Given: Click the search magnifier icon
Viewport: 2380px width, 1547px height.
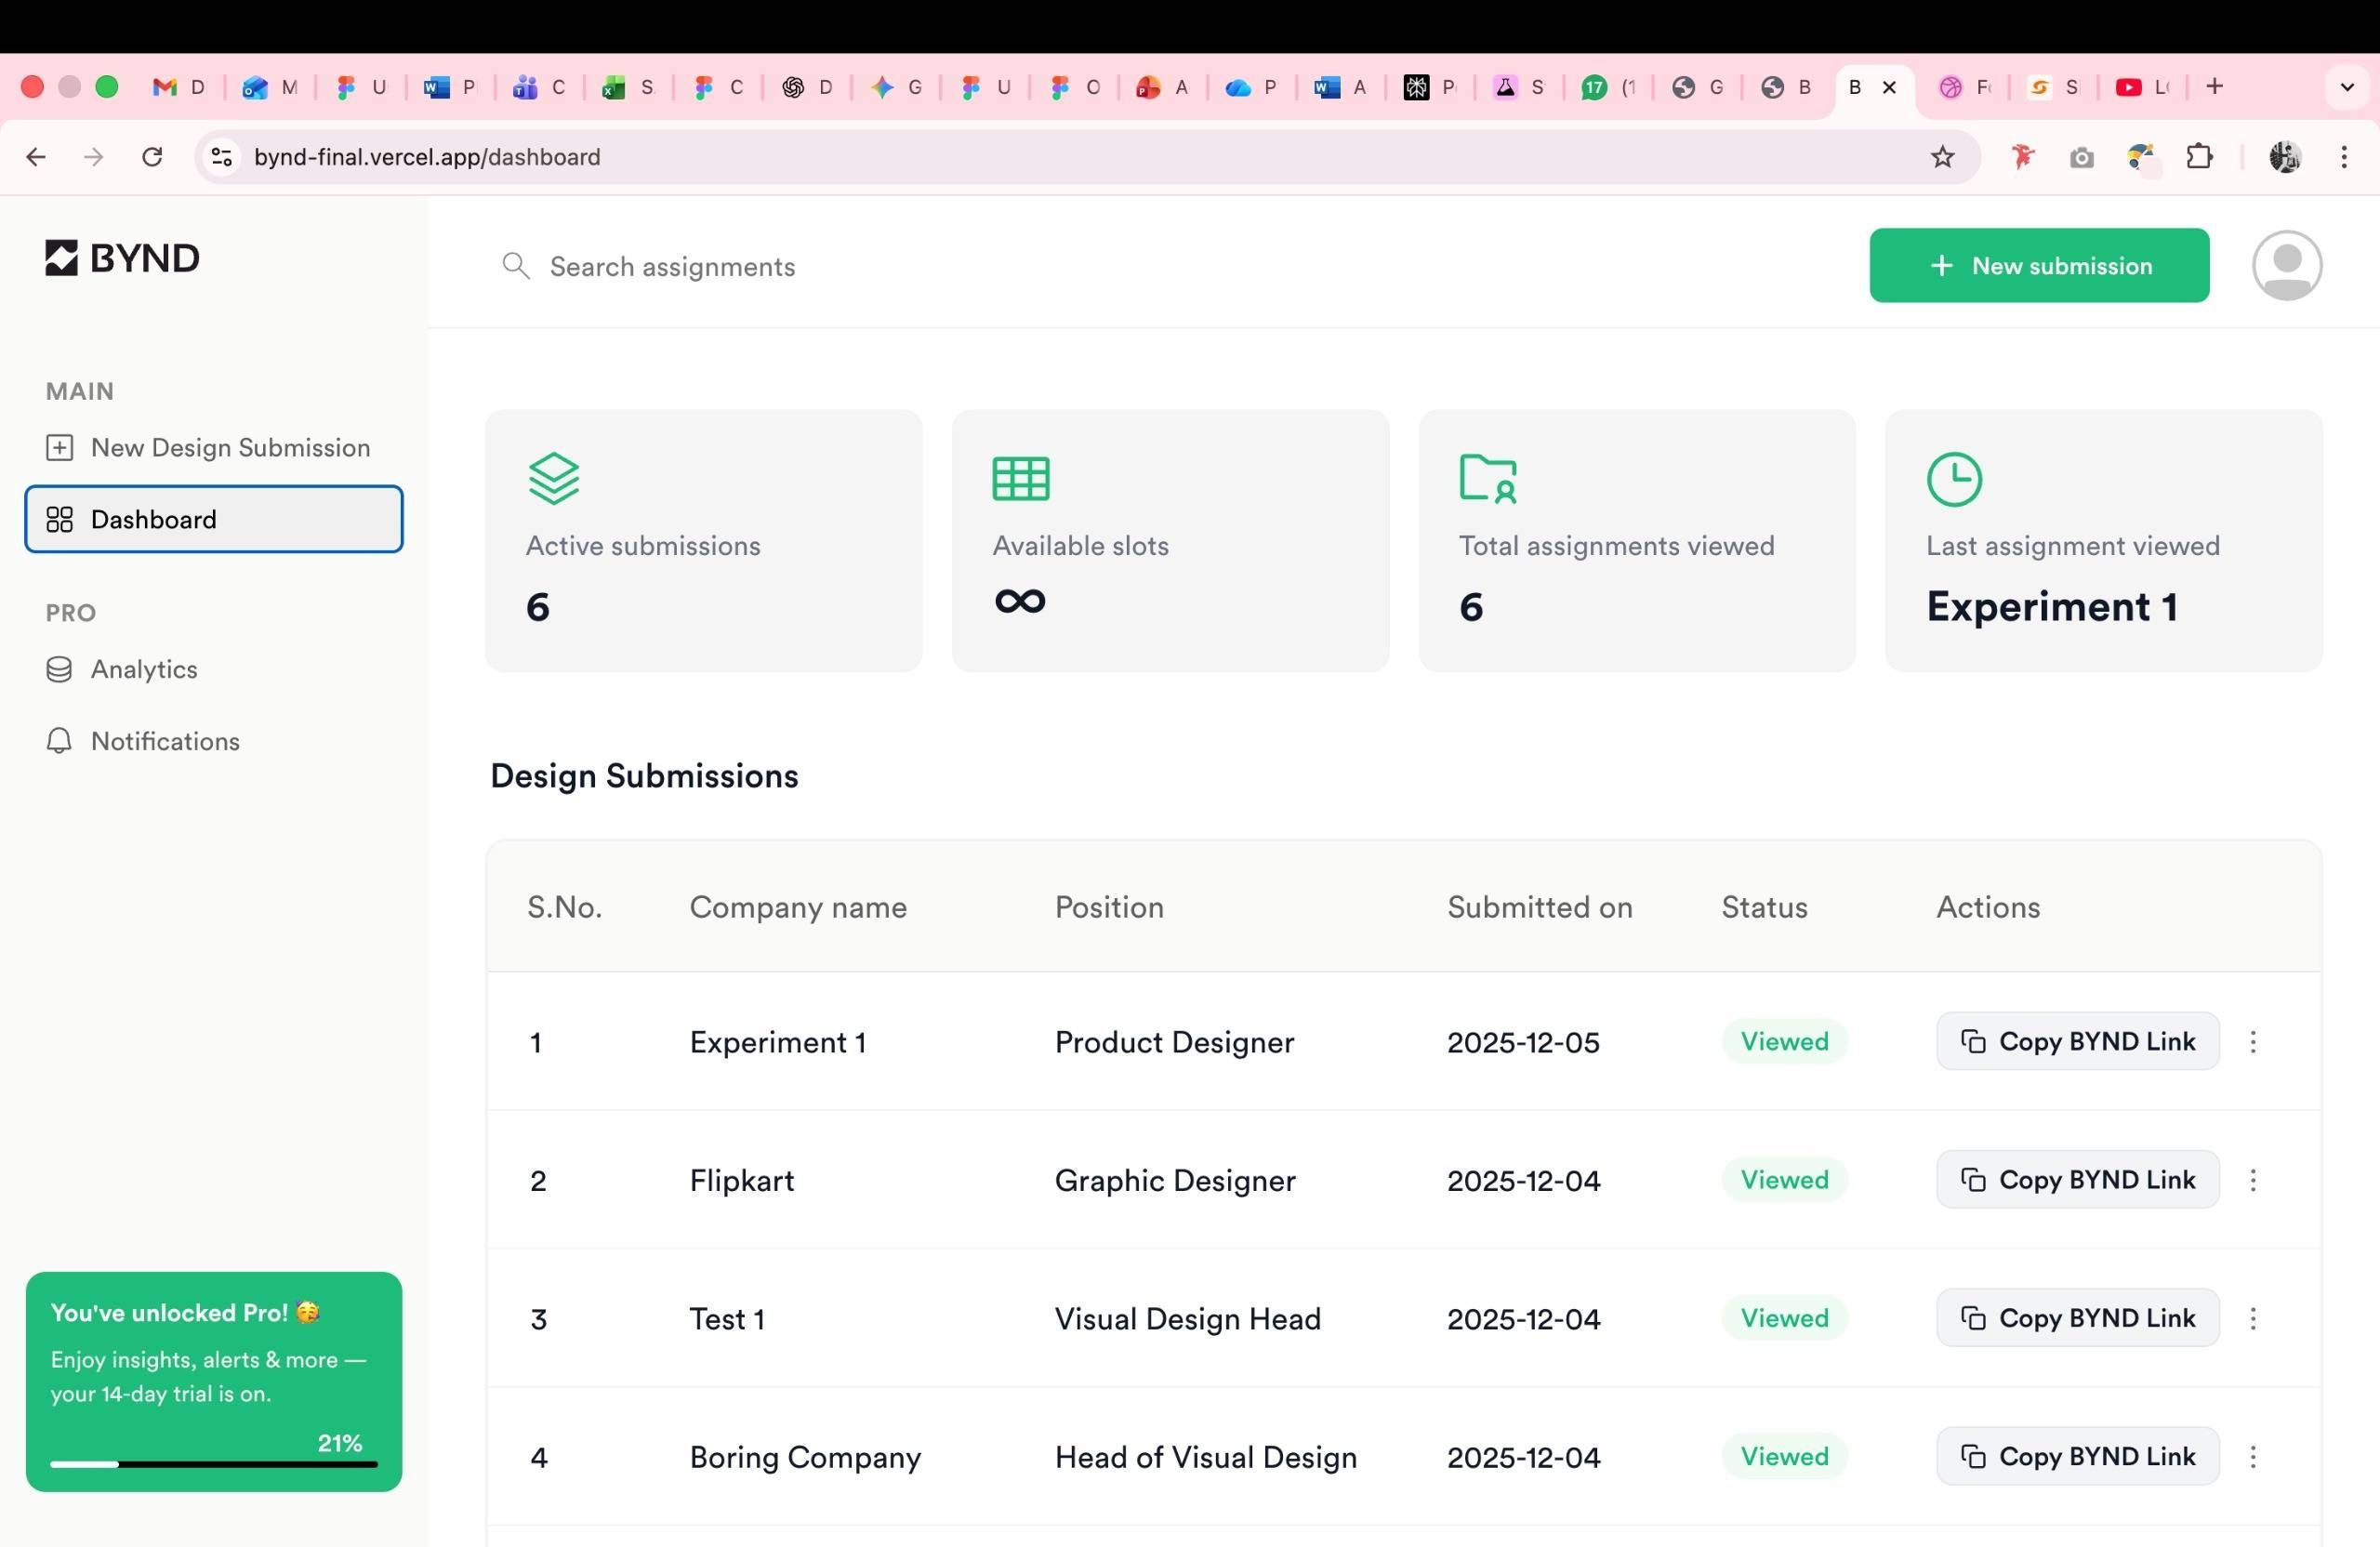Looking at the screenshot, I should click(515, 266).
